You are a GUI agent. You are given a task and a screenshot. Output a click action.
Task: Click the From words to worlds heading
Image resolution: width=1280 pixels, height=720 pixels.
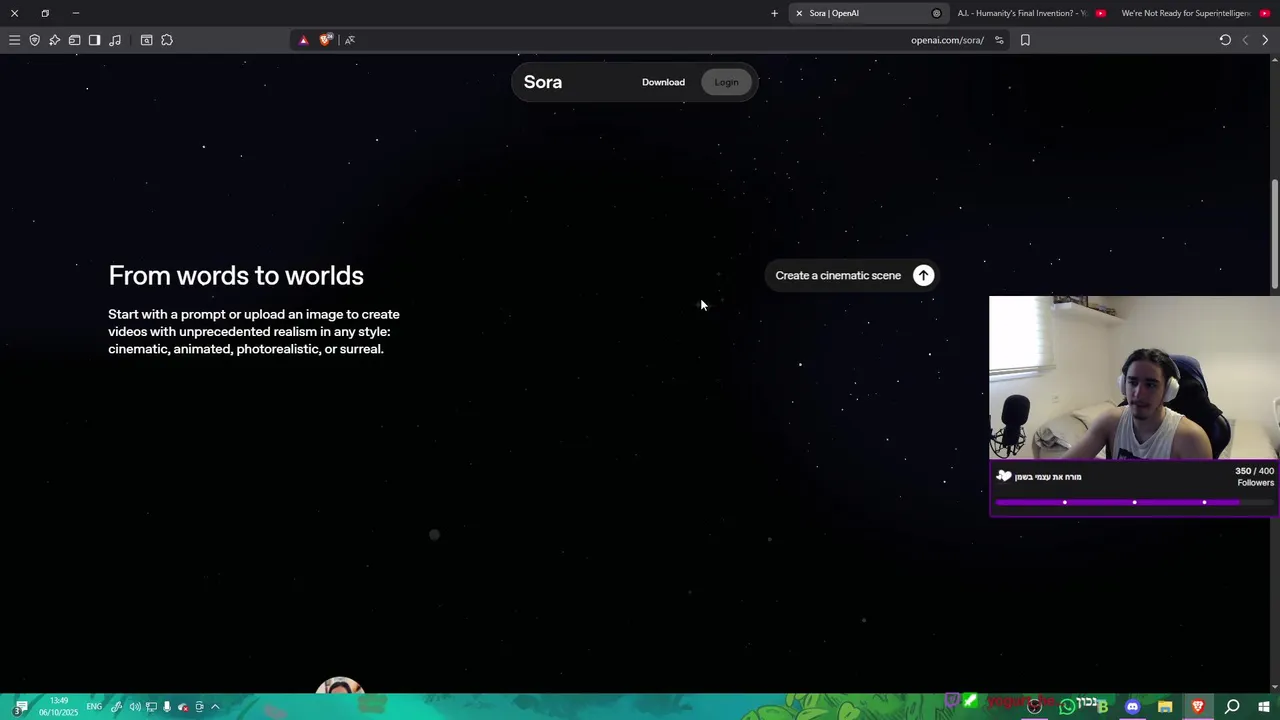coord(236,276)
